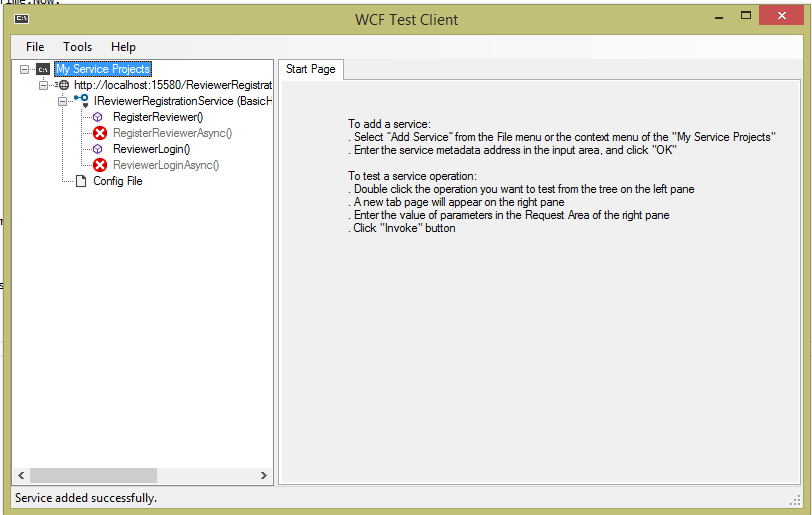The height and width of the screenshot is (515, 812).
Task: Click the 'Service added successfully.' status text
Action: (x=86, y=498)
